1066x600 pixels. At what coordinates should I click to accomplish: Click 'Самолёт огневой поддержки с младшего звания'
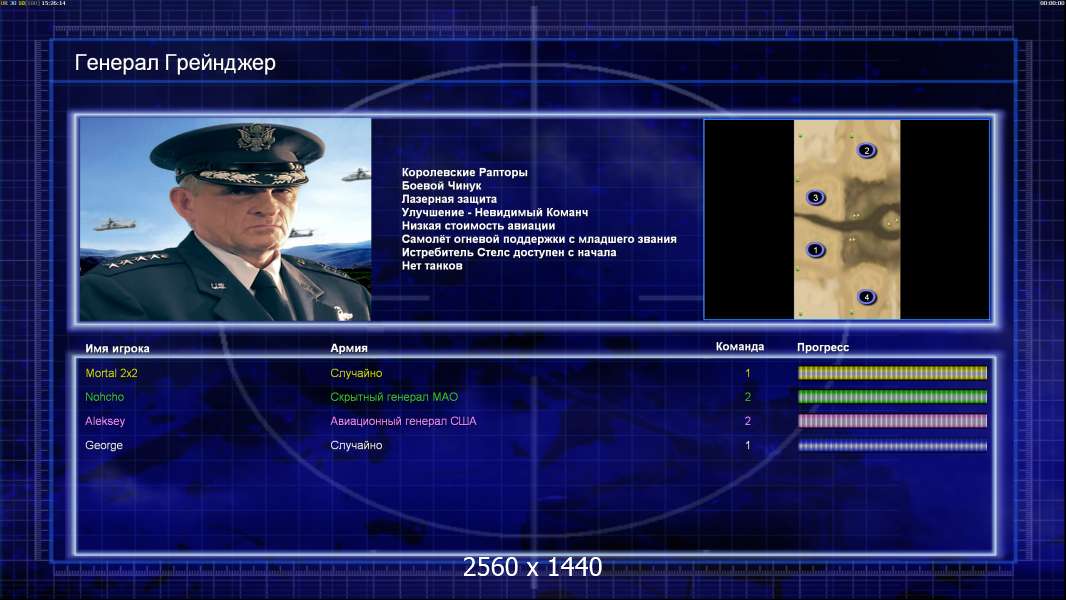538,239
